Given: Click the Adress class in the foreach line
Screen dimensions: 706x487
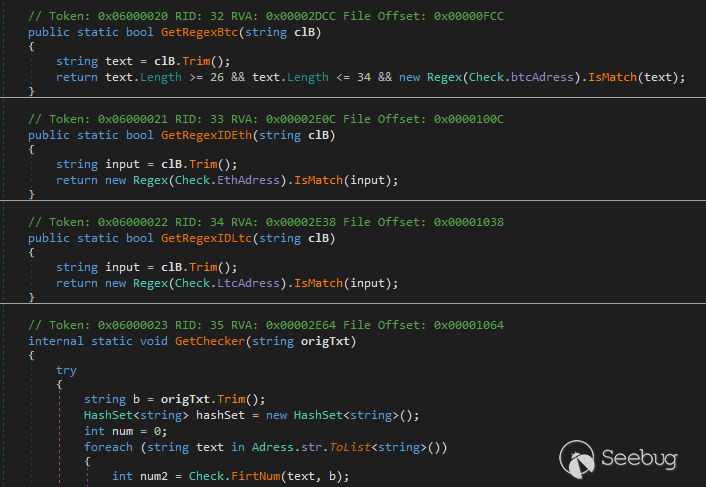Looking at the screenshot, I should click(273, 447).
